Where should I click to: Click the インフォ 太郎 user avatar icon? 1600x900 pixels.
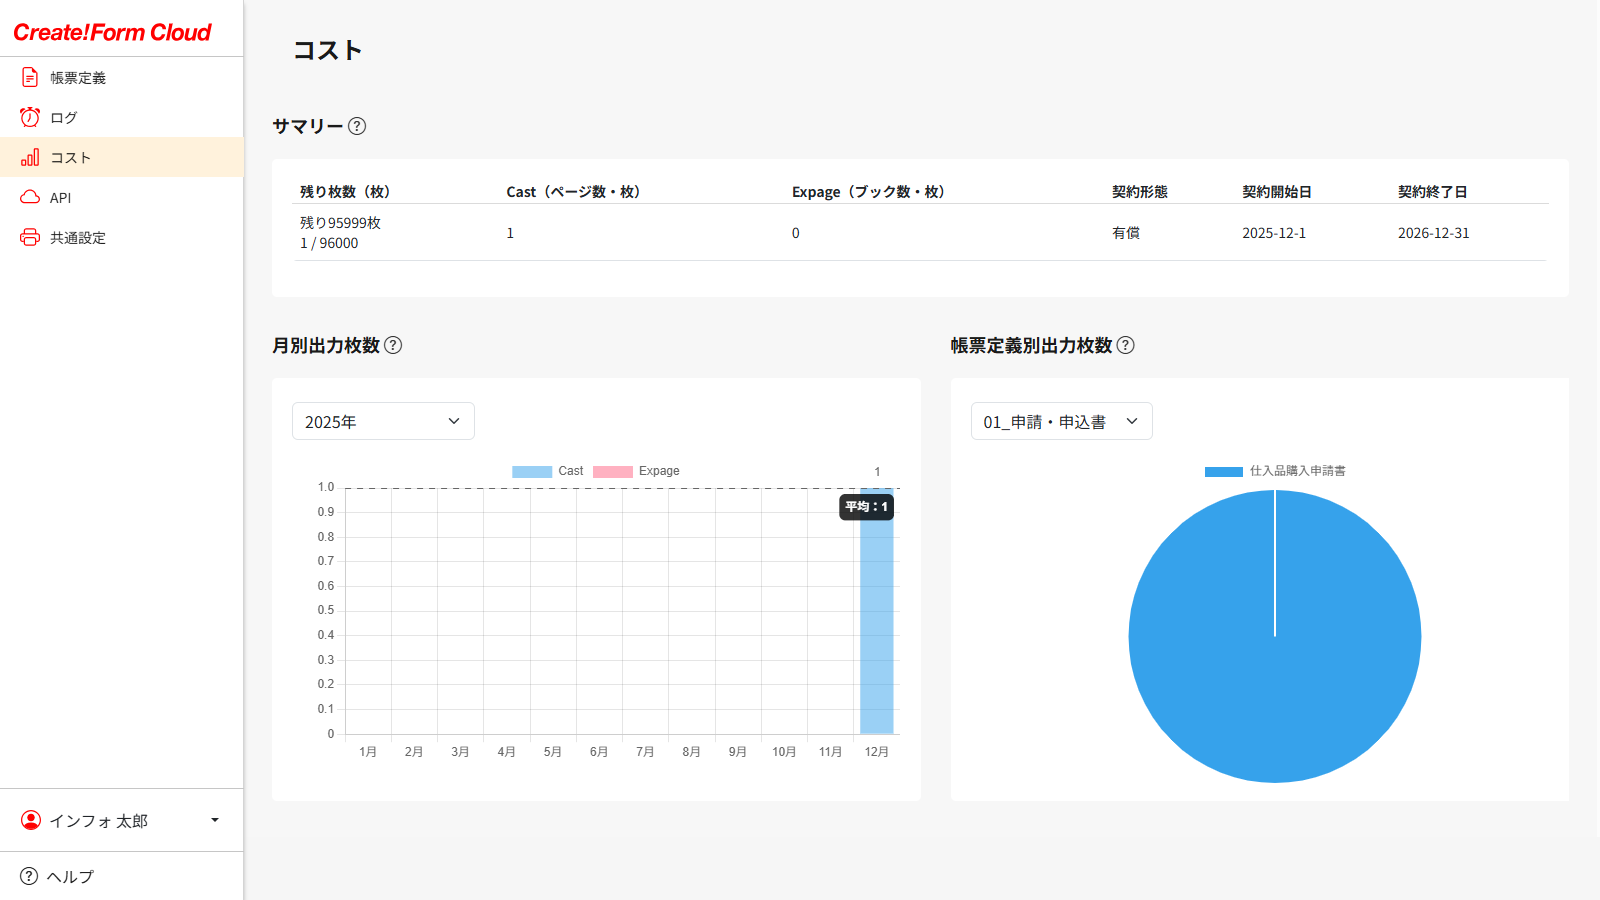coord(31,820)
